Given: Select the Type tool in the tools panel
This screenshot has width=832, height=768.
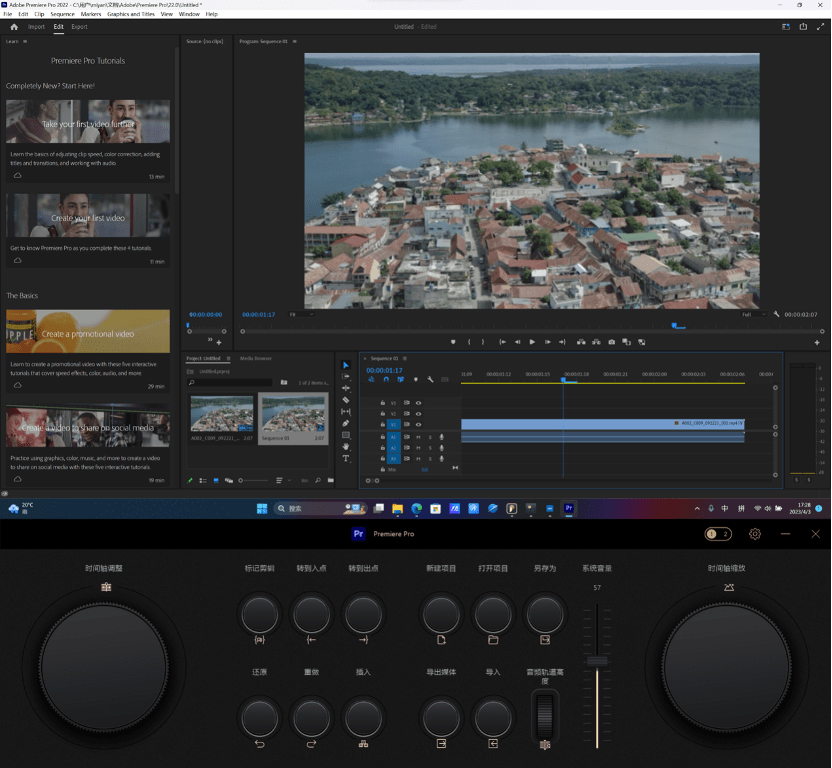Looking at the screenshot, I should coord(346,458).
